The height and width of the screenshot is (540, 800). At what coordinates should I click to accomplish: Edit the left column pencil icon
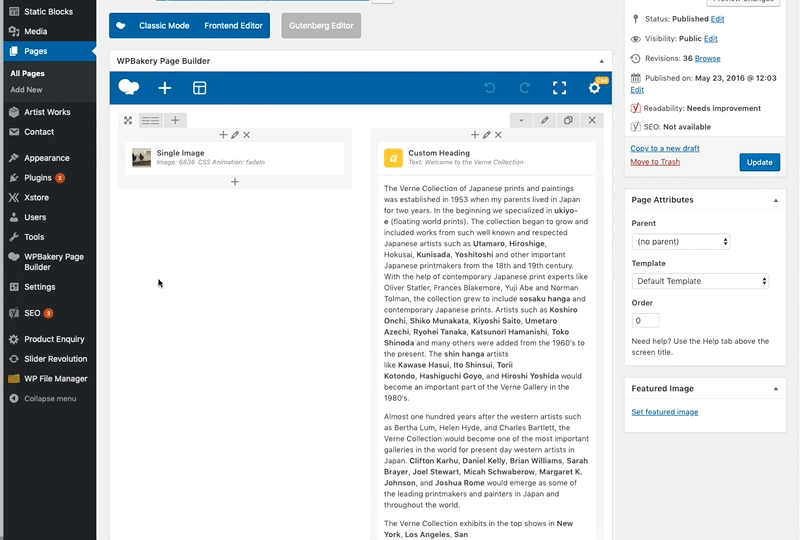tap(235, 135)
